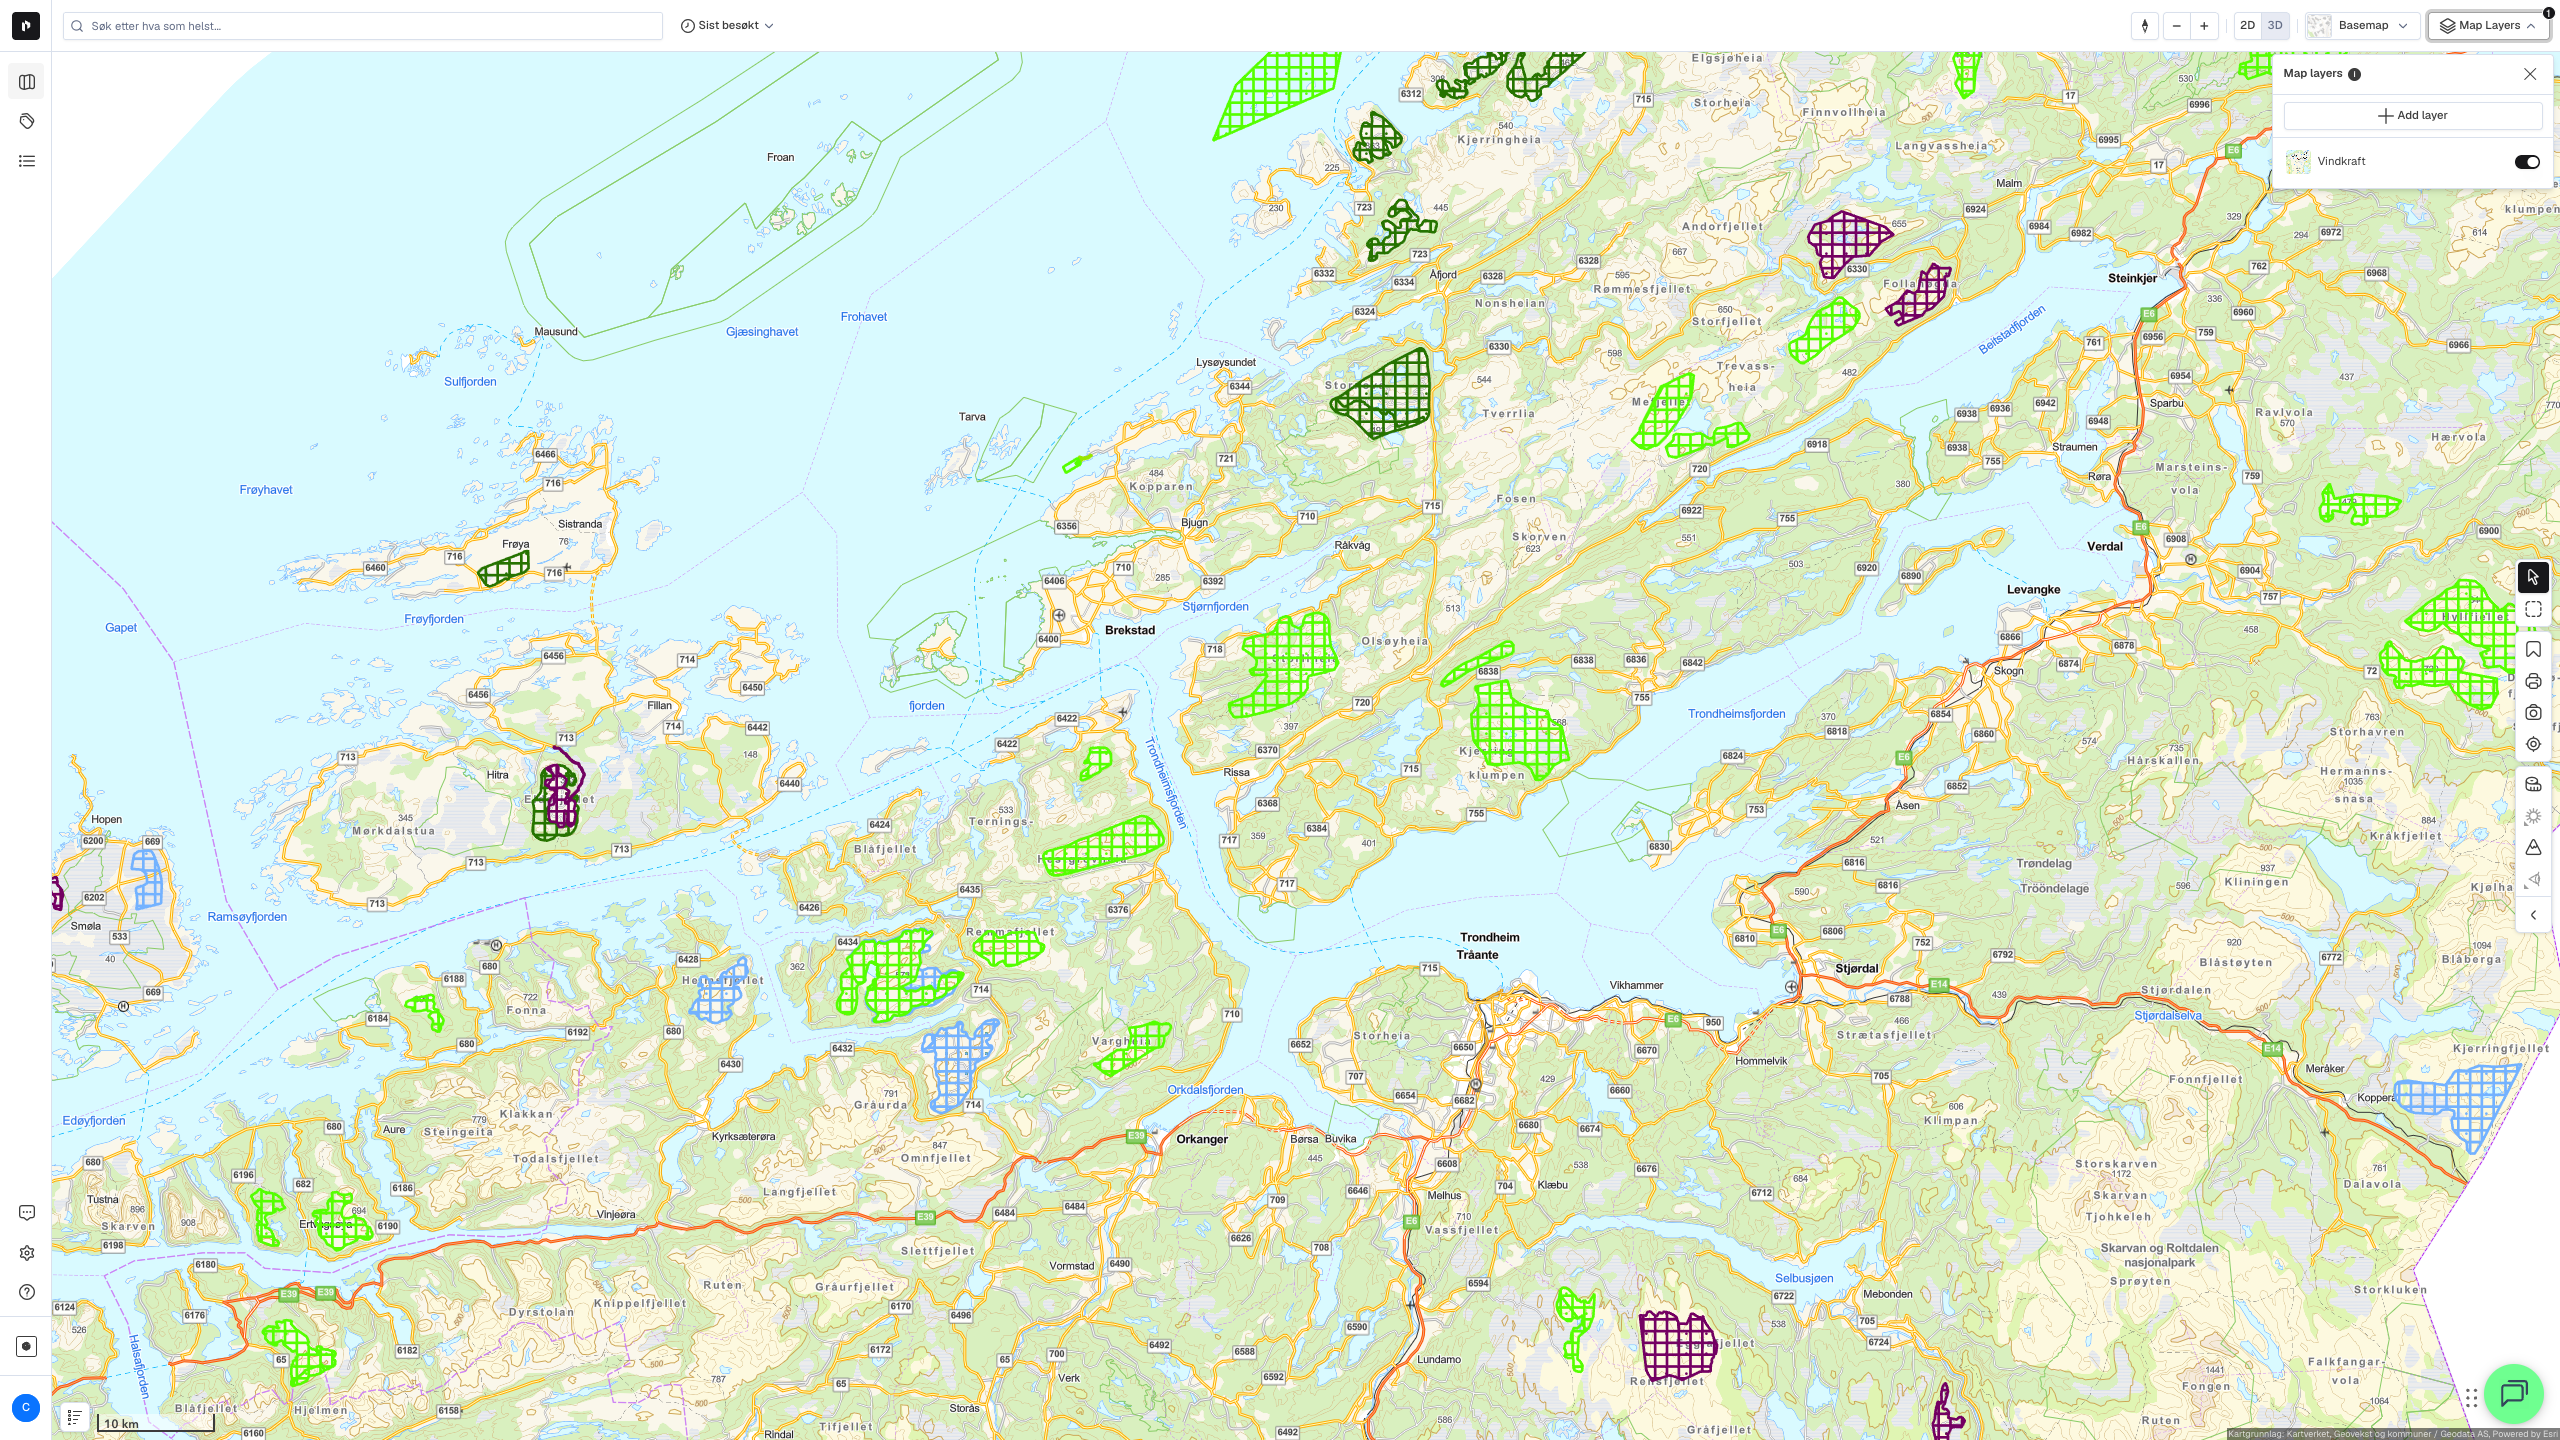Click the Add layer button
This screenshot has height=1440, width=2560.
2412,116
